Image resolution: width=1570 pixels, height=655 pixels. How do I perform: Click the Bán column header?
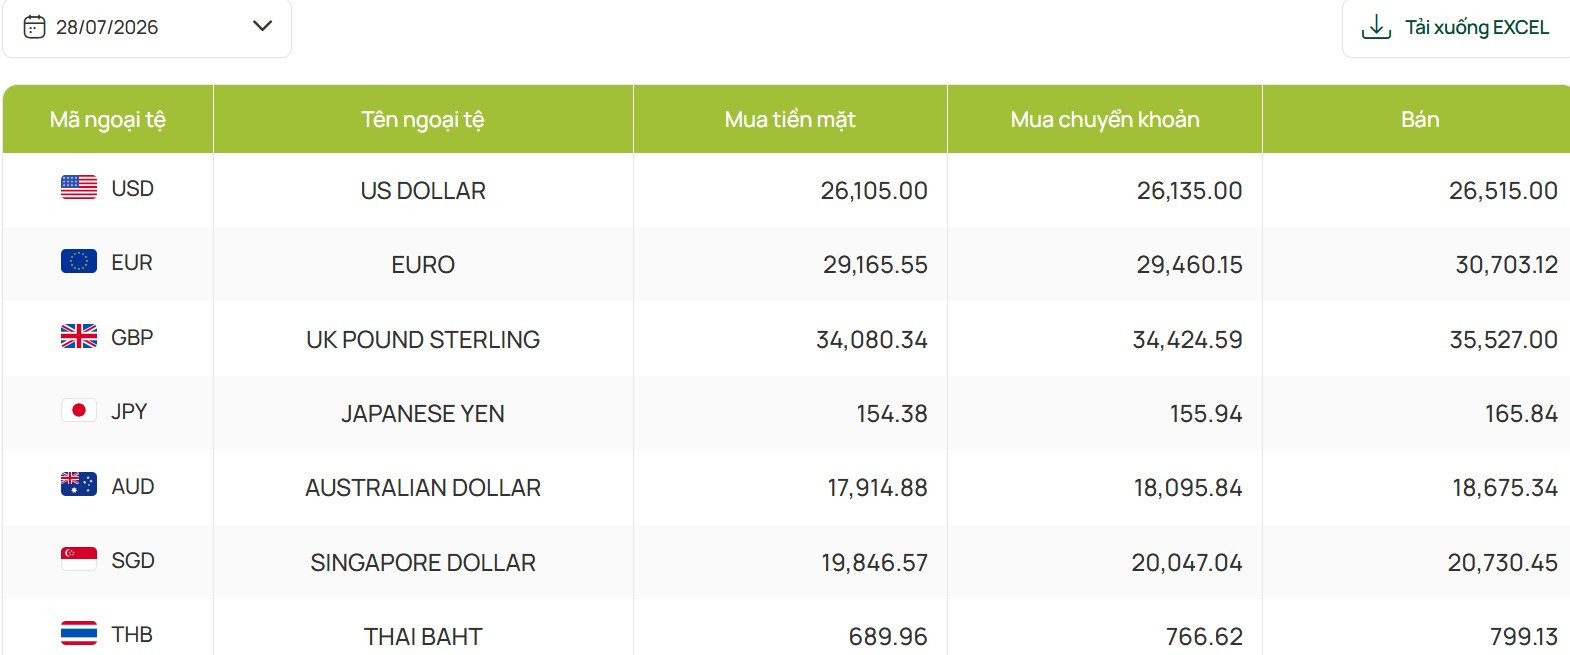(x=1419, y=119)
